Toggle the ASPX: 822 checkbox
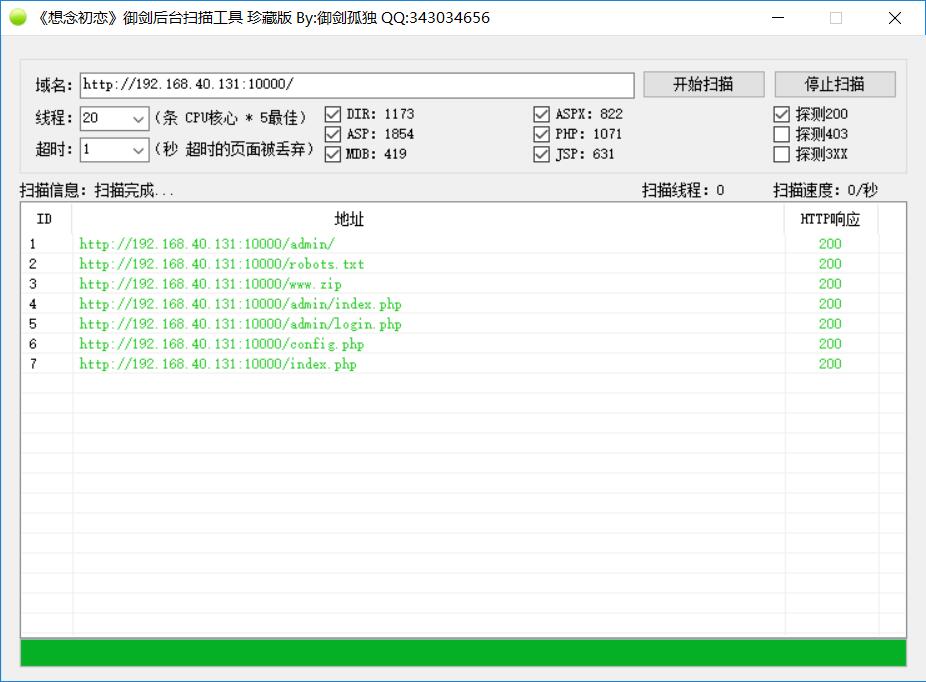 [x=542, y=114]
